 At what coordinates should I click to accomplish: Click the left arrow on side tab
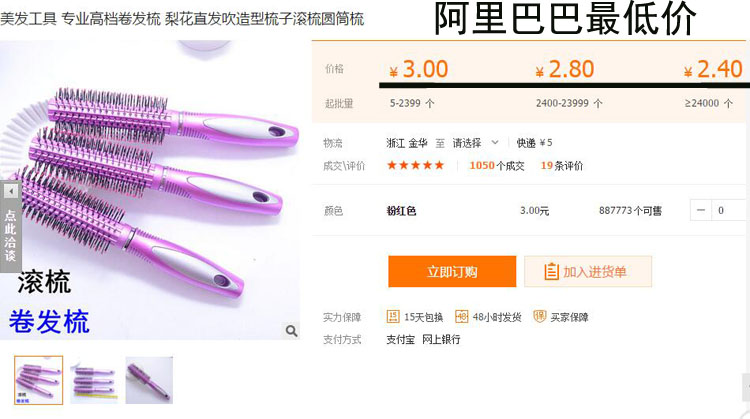click(11, 192)
